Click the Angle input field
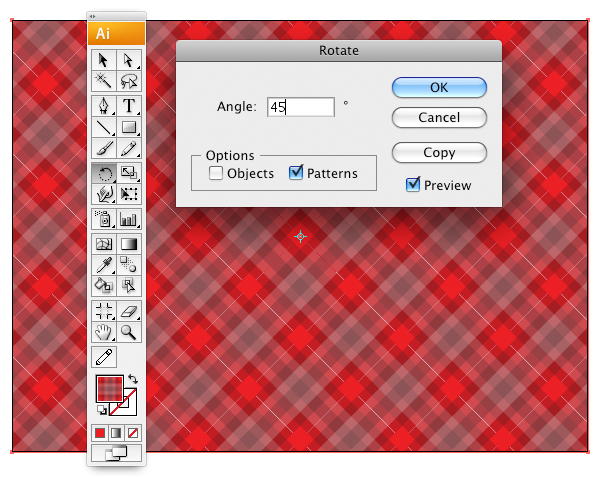Image resolution: width=600 pixels, height=483 pixels. (x=299, y=107)
